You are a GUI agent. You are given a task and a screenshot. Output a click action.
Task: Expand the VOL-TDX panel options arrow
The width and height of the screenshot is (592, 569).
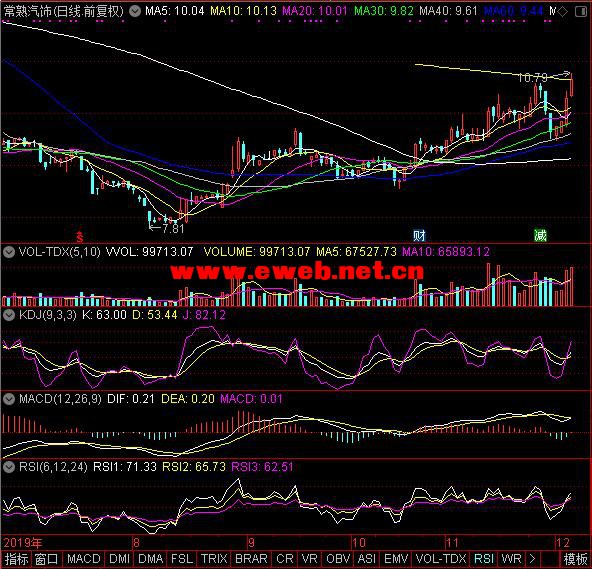9,252
